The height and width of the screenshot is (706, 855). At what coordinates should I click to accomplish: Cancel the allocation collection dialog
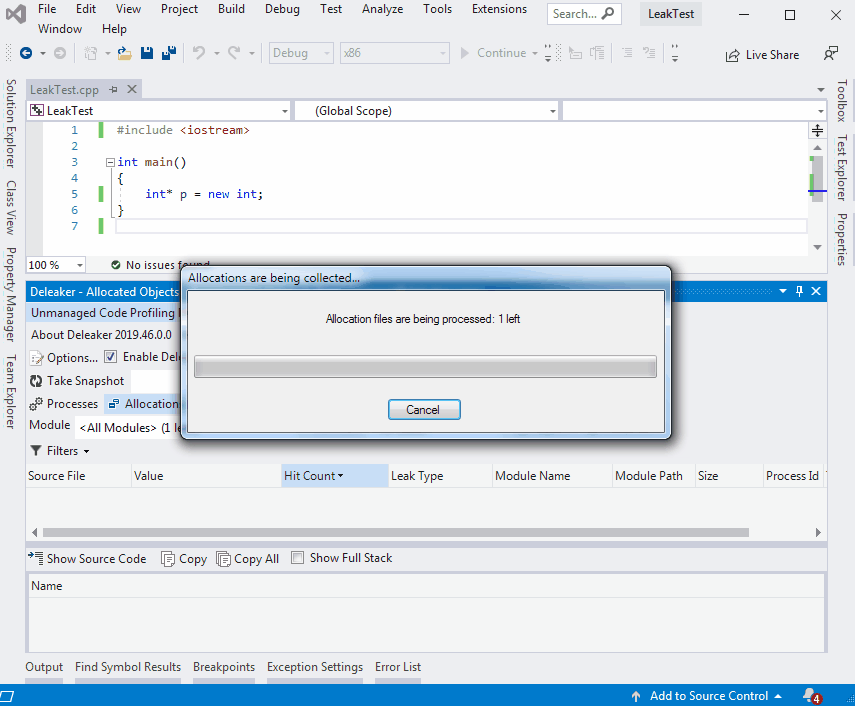tap(424, 409)
